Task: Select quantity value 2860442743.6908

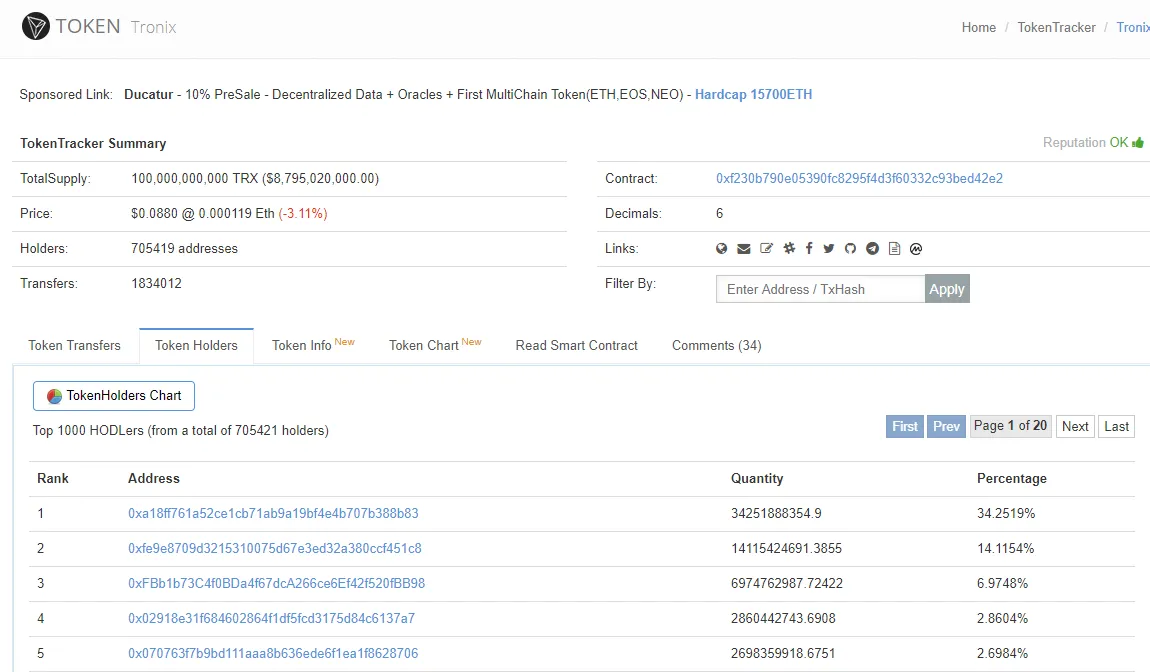Action: coord(783,618)
